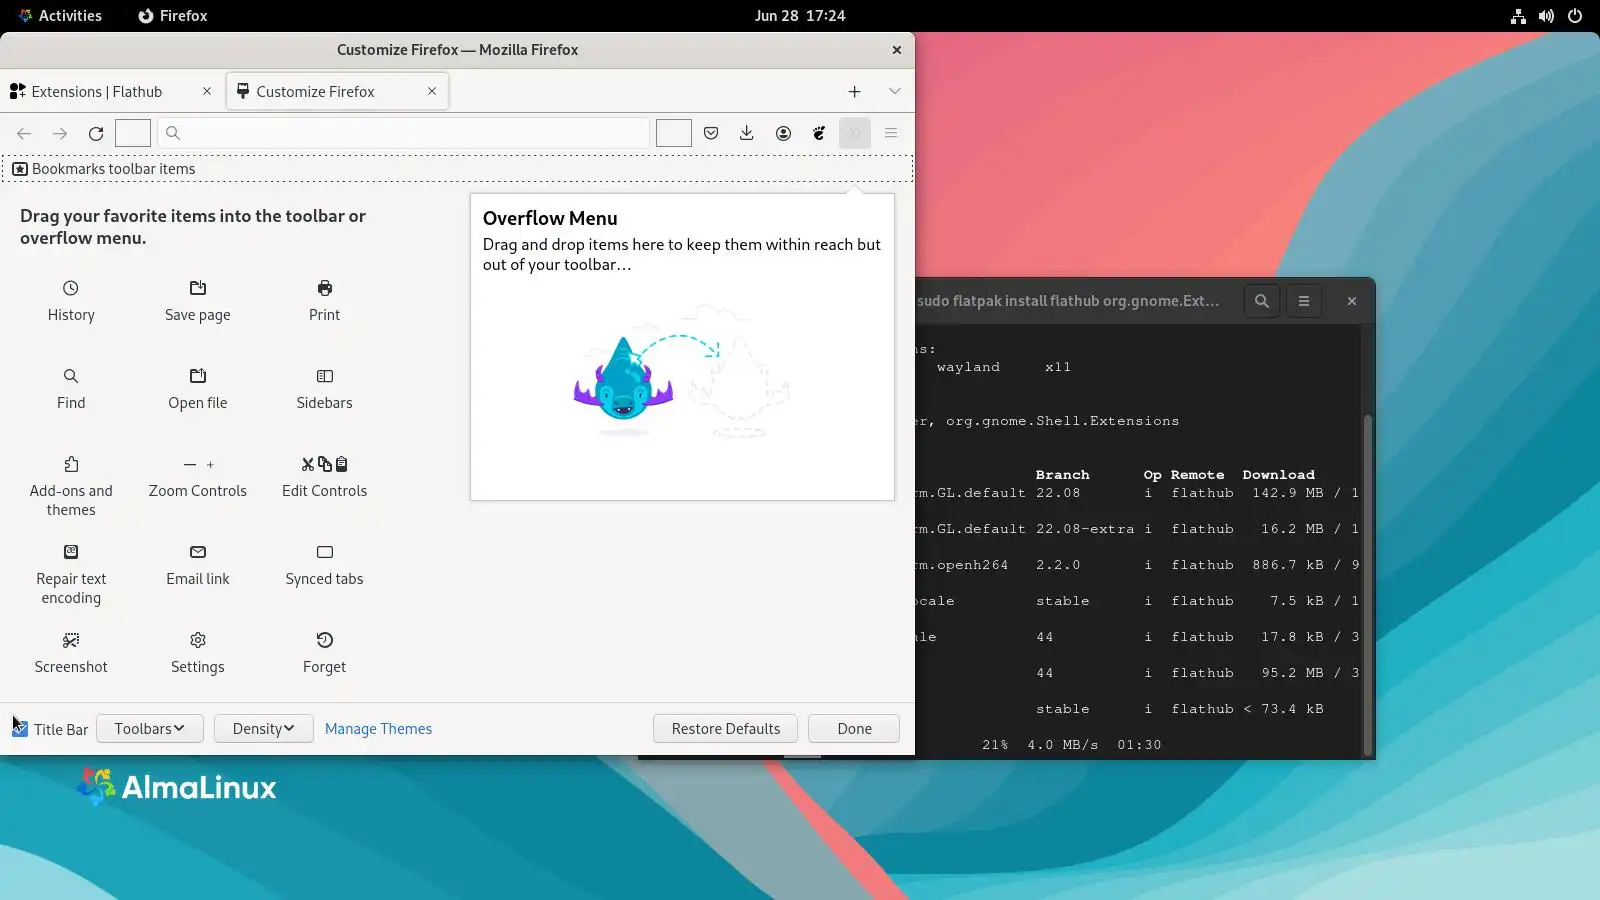
Task: Click the 2.2.0 branch value in terminal
Action: 1058,565
